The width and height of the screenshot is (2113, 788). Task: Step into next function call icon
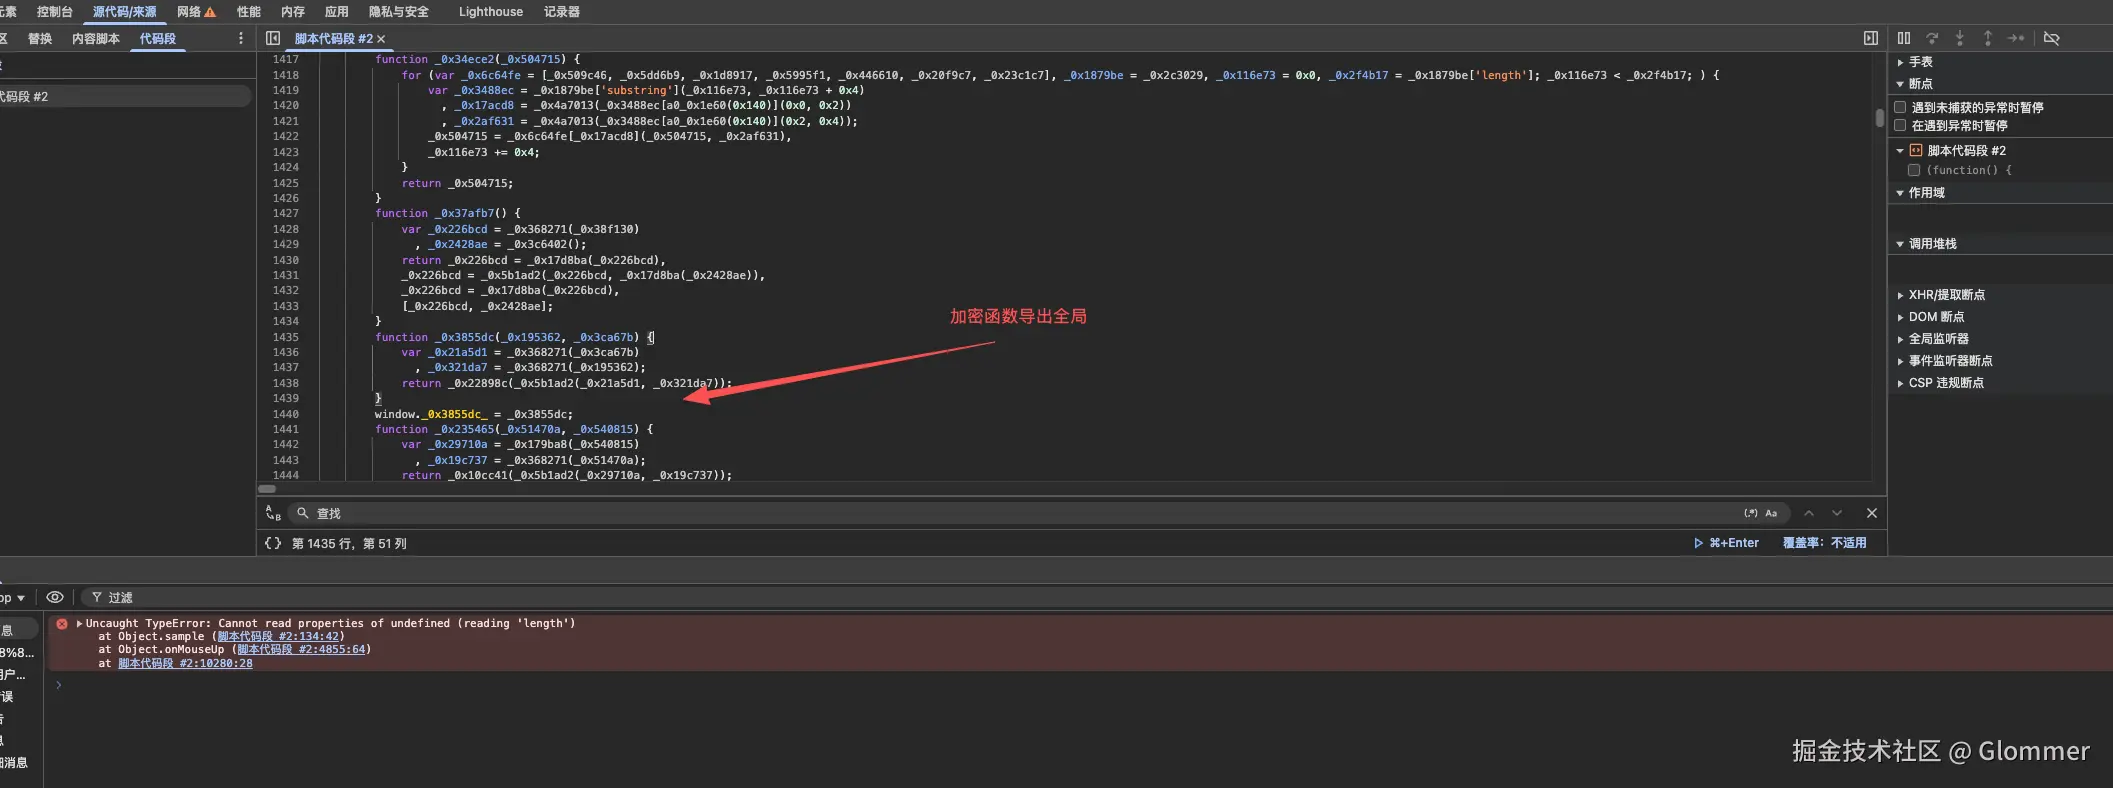point(1960,38)
